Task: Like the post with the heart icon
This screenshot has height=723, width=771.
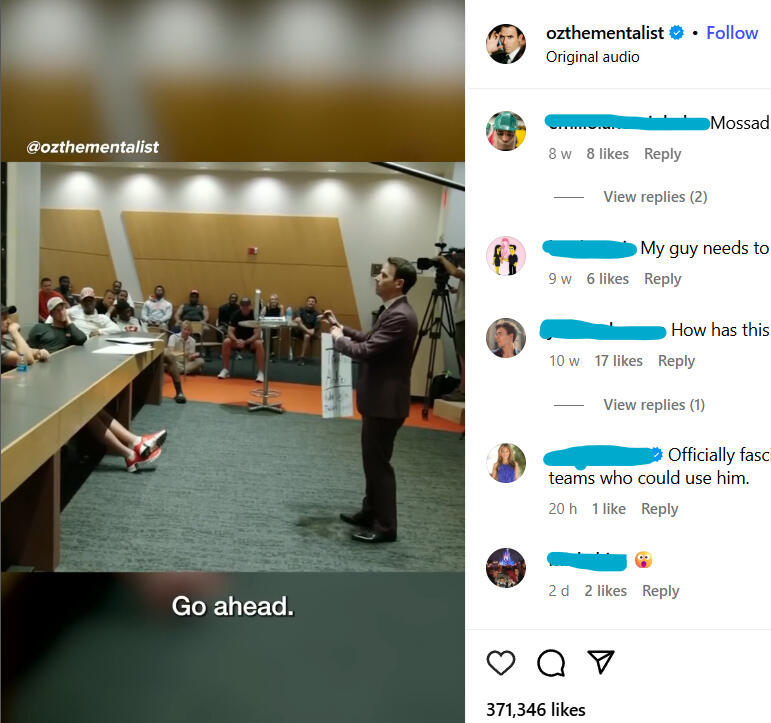Action: pyautogui.click(x=501, y=663)
